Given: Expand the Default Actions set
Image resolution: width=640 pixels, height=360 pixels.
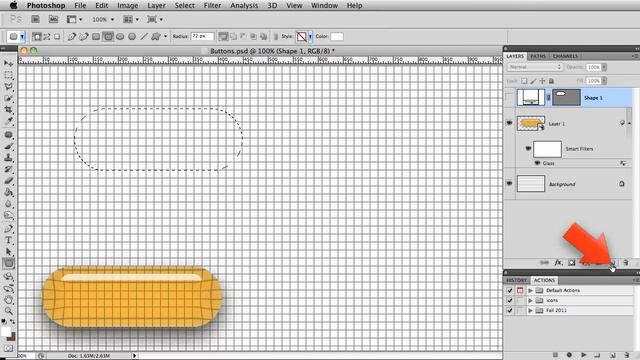Looking at the screenshot, I should coord(530,290).
